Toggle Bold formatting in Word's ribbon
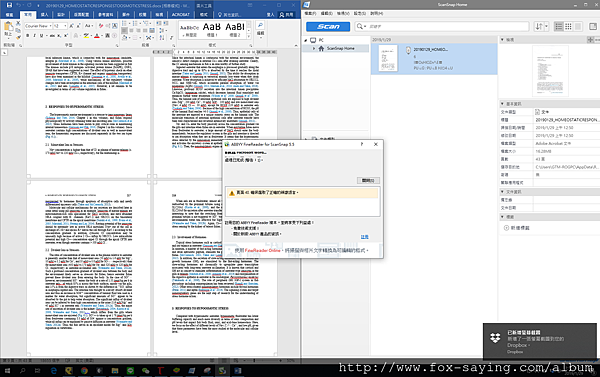The height and width of the screenshot is (377, 600). [28, 36]
